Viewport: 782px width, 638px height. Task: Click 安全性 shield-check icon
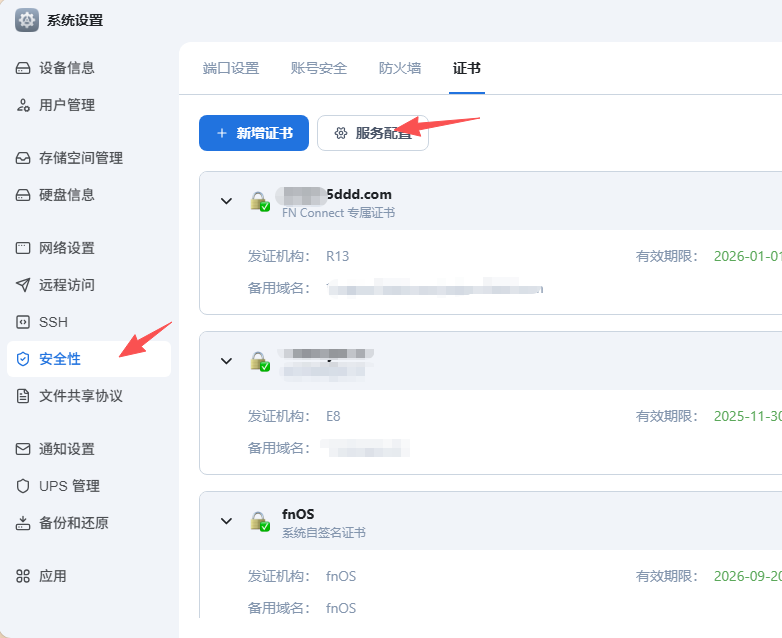(23, 359)
